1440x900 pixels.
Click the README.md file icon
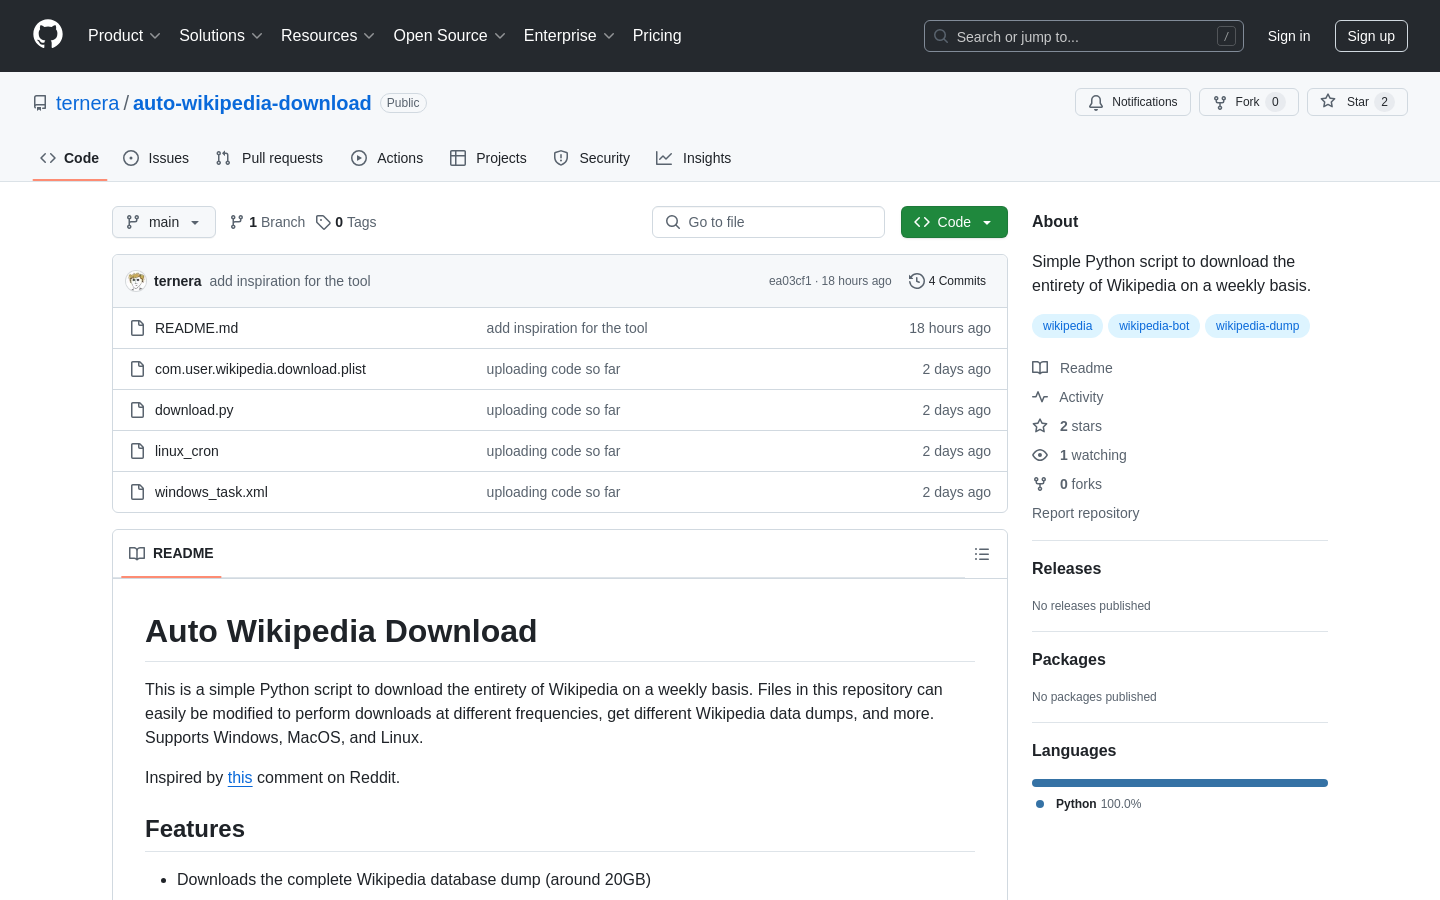(x=138, y=328)
